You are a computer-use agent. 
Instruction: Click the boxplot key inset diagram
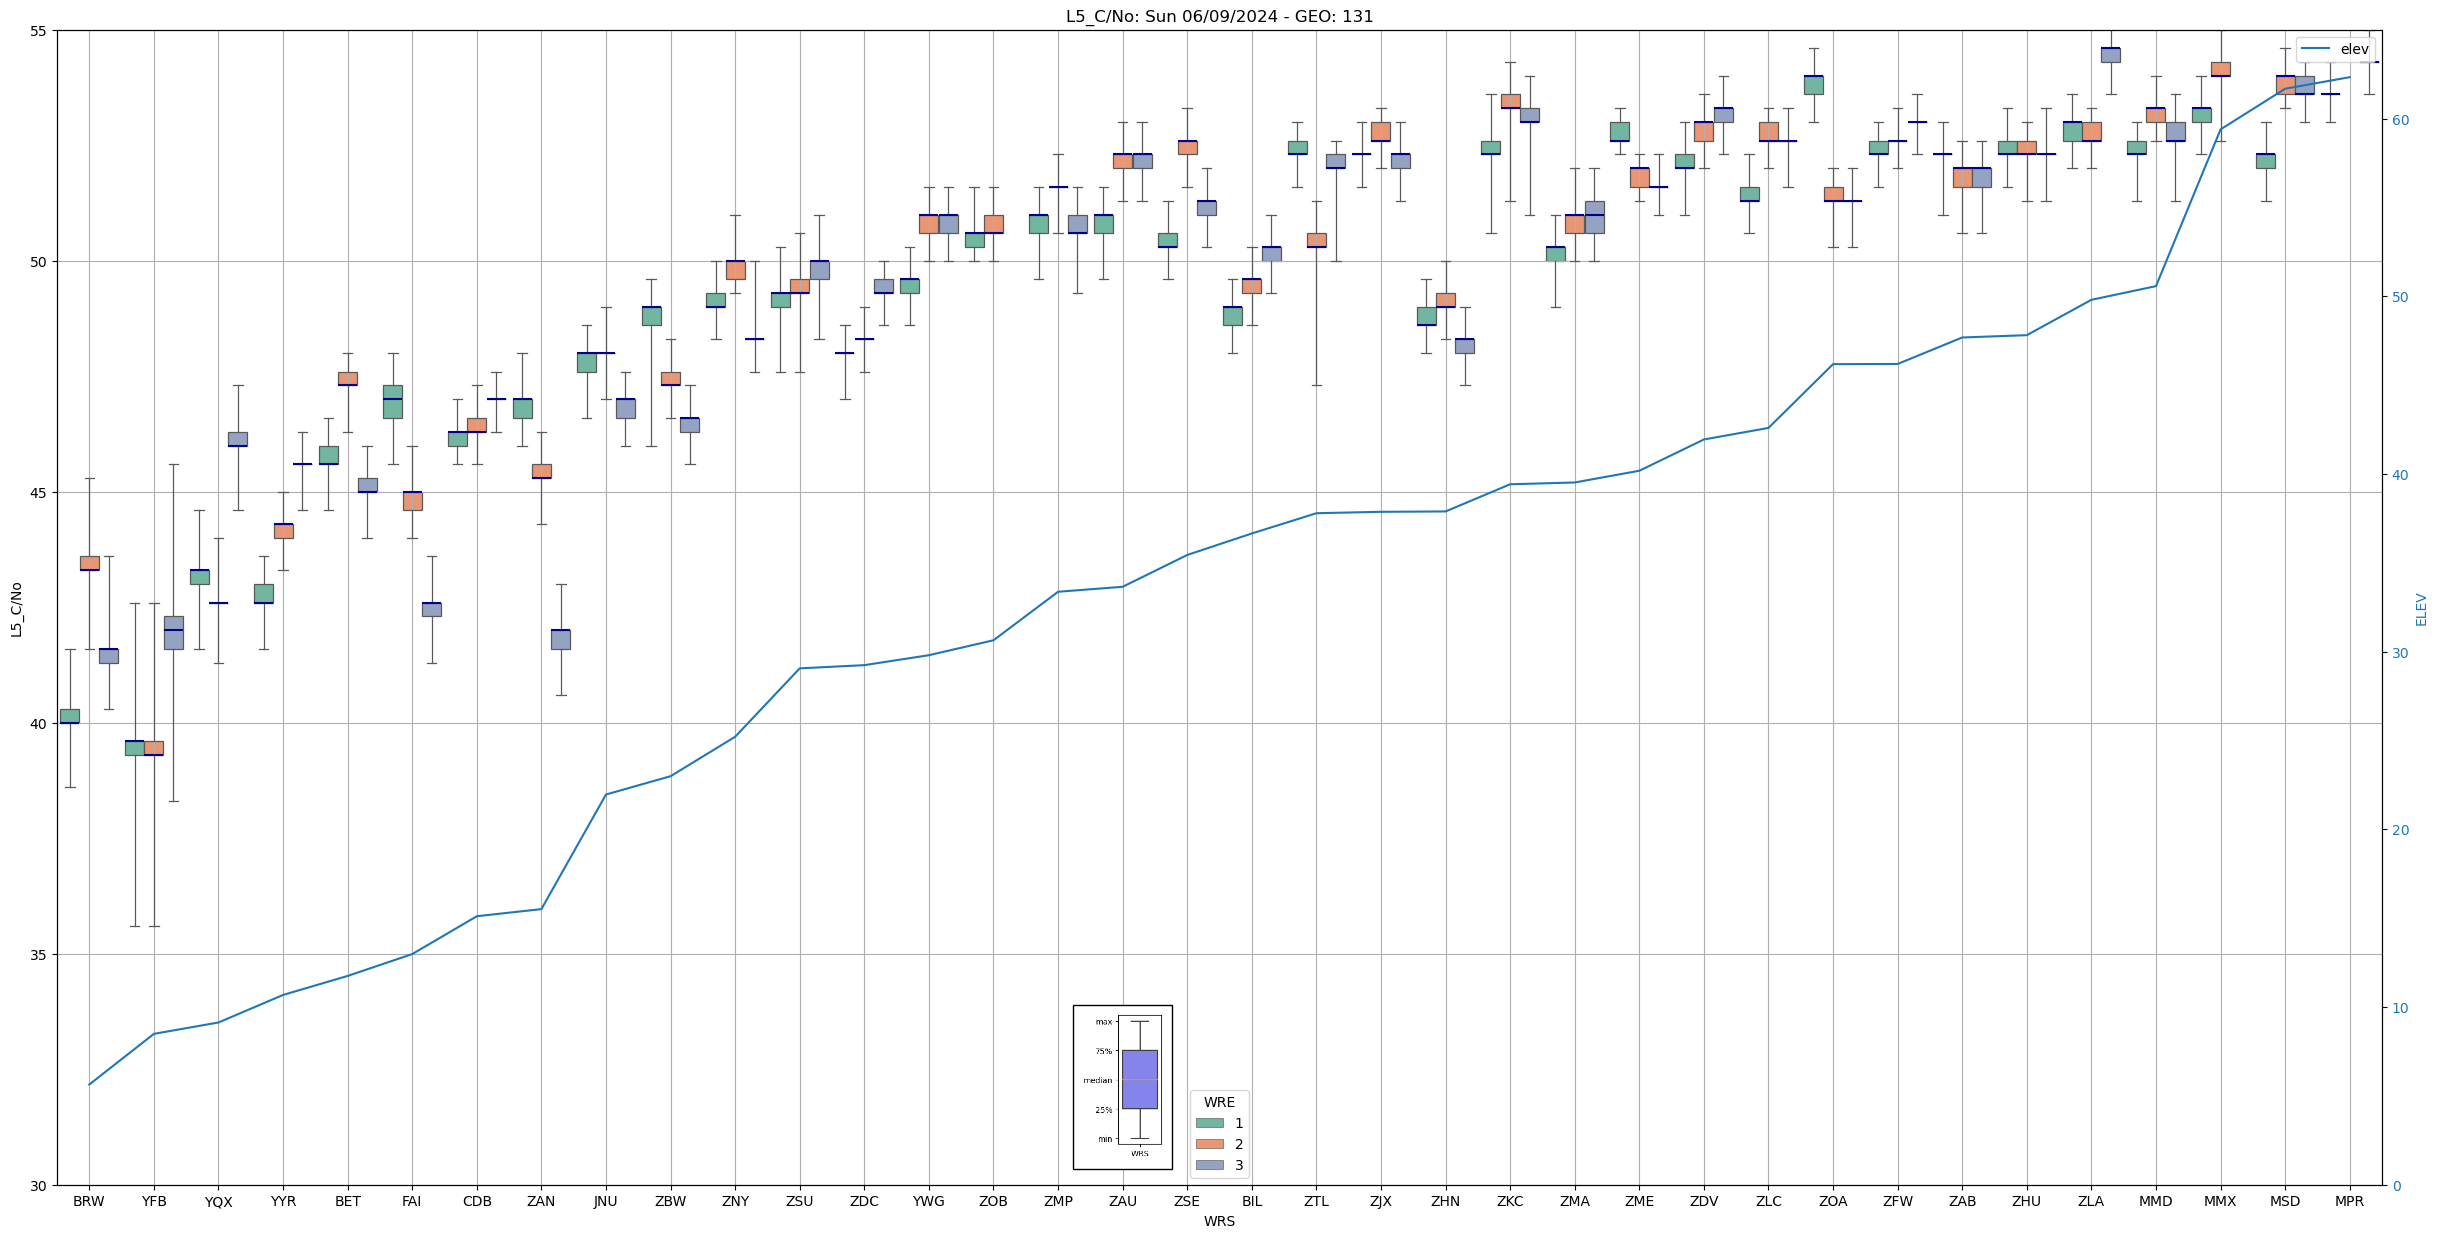tap(1122, 1087)
